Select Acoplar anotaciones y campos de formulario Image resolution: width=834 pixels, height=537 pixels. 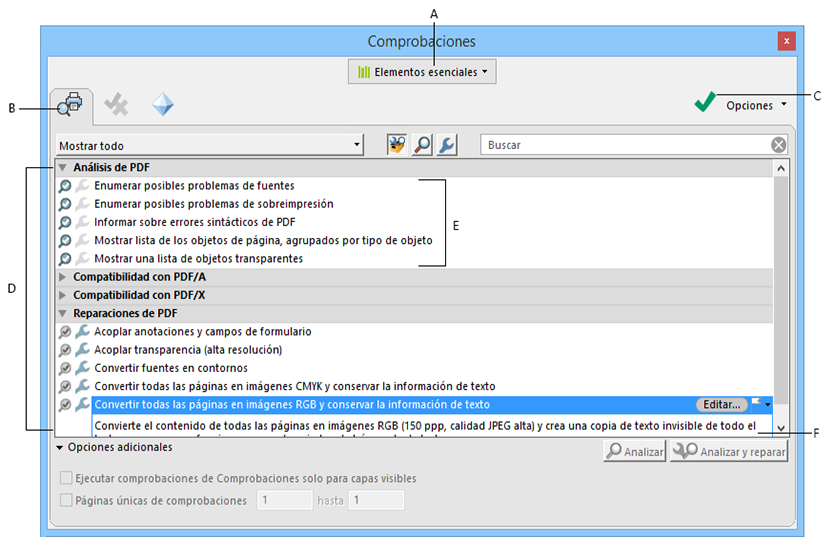(203, 331)
